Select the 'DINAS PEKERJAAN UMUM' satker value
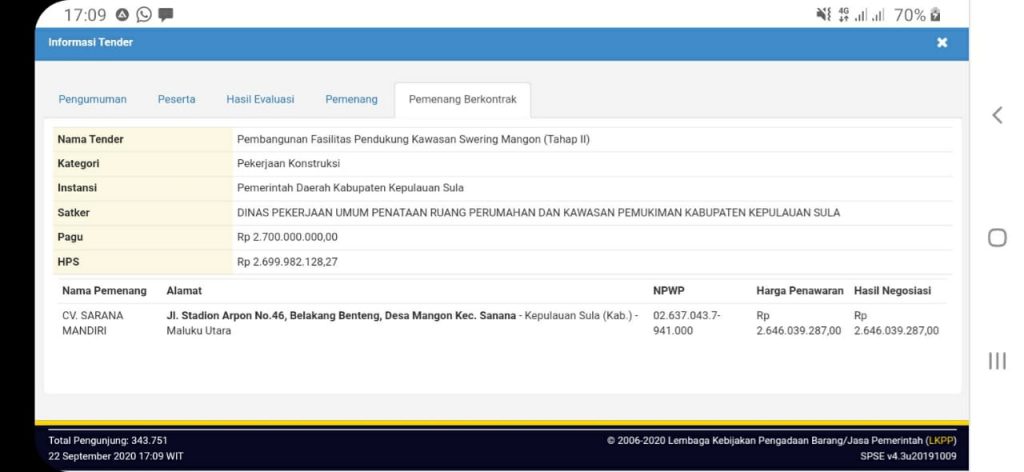The height and width of the screenshot is (472, 1024). 538,212
